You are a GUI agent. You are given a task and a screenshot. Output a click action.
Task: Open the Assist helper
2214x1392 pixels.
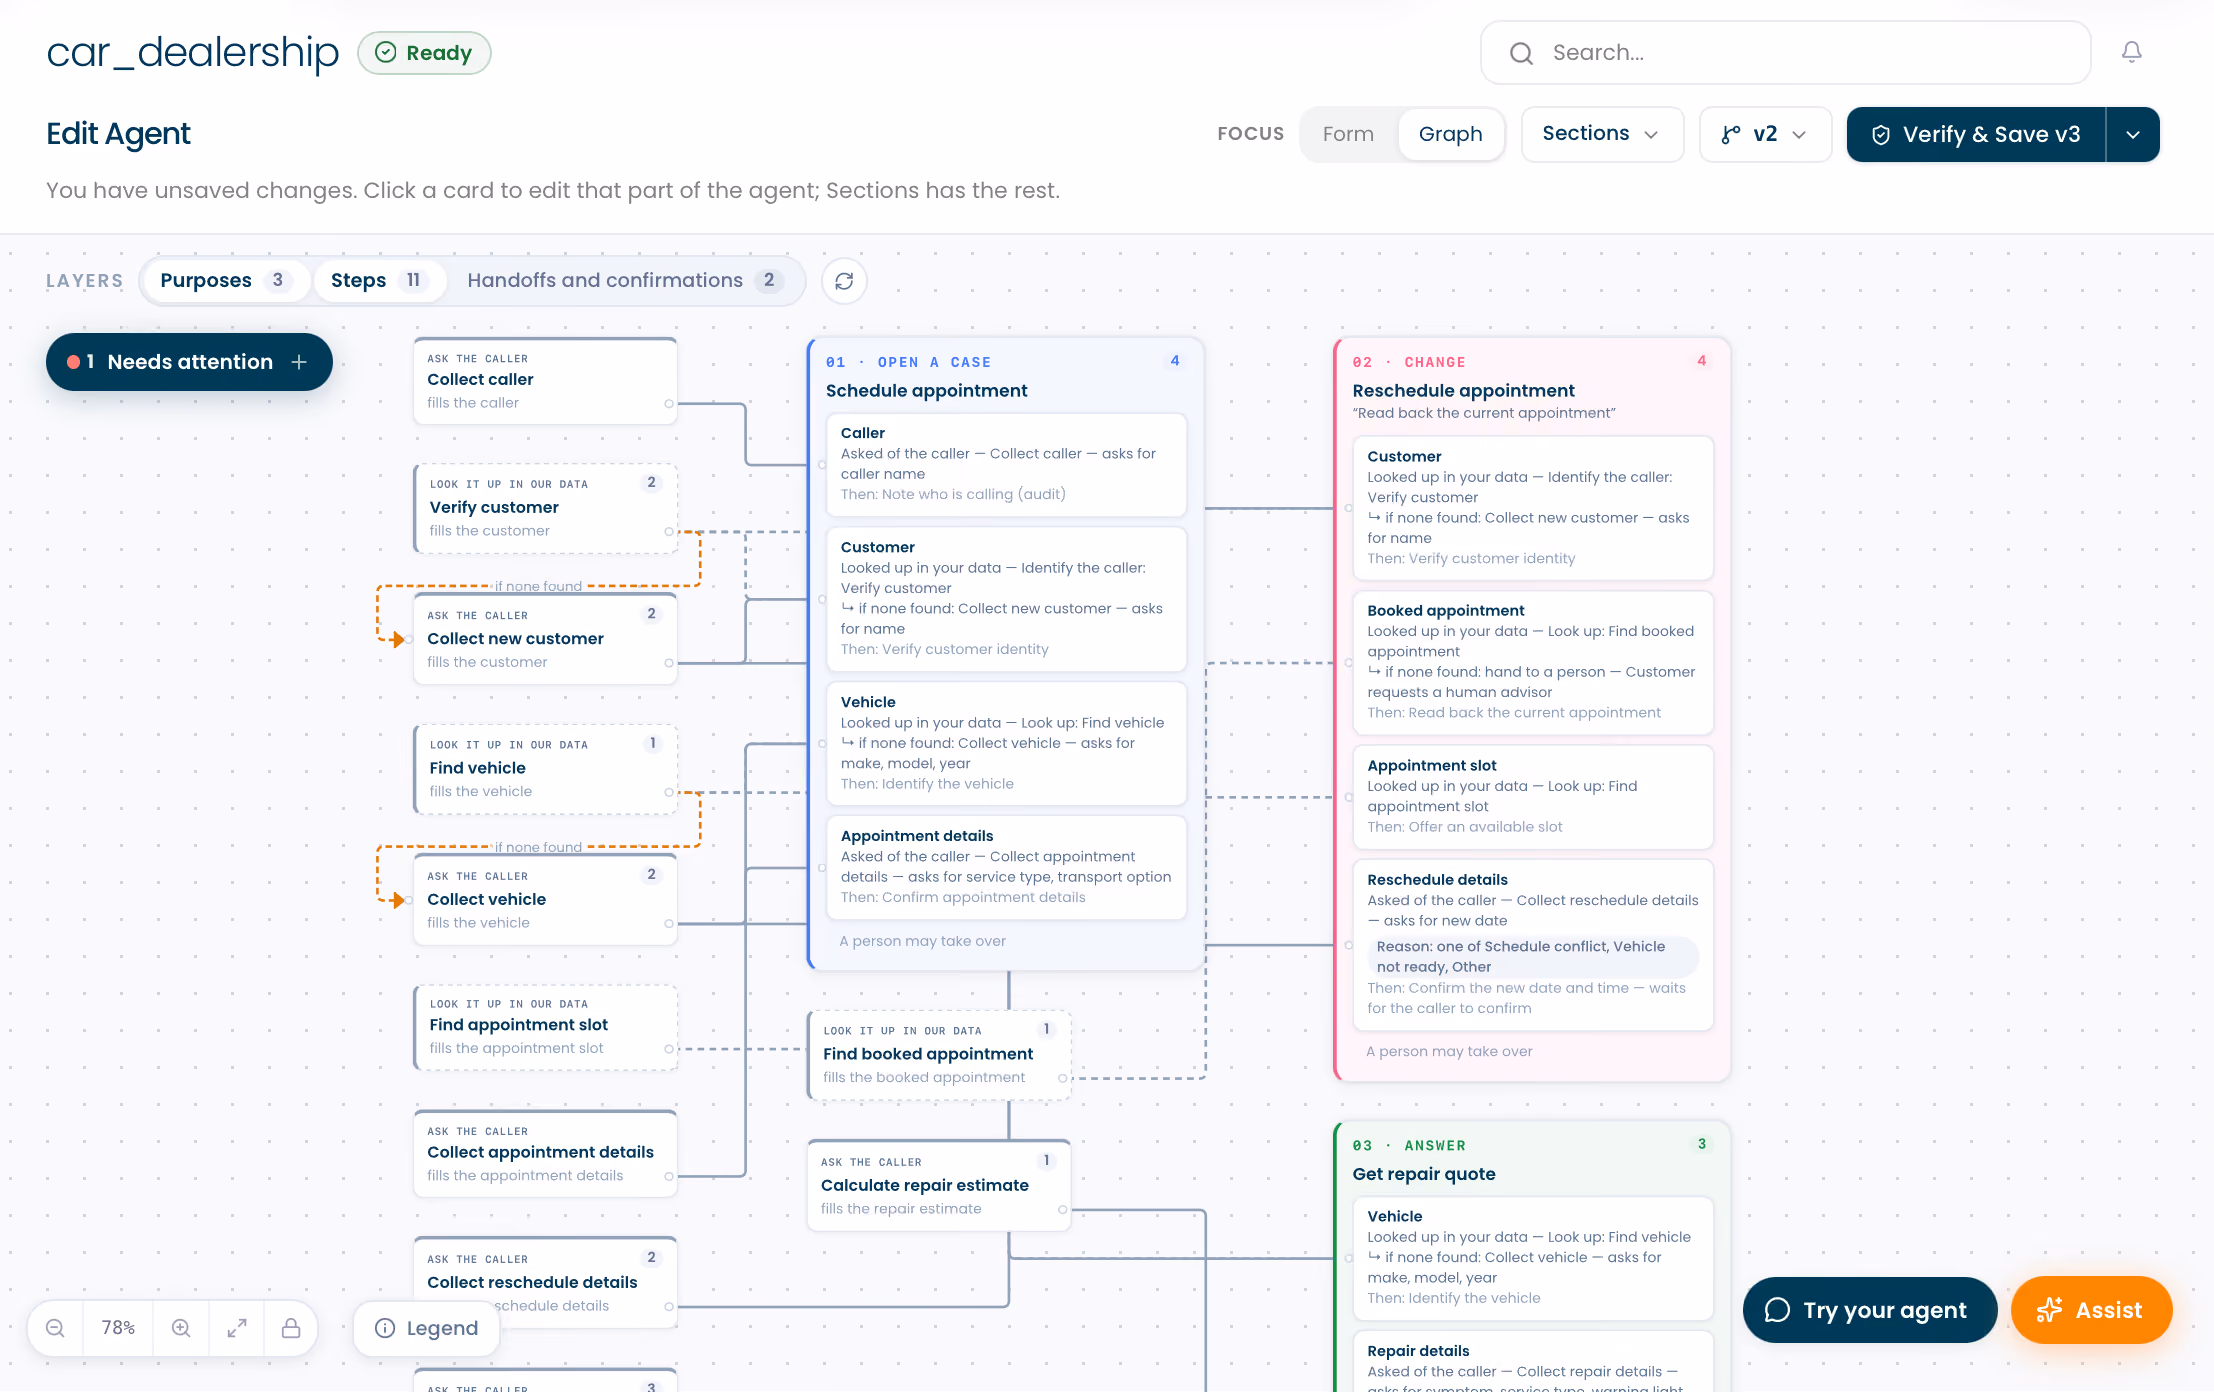[2091, 1310]
